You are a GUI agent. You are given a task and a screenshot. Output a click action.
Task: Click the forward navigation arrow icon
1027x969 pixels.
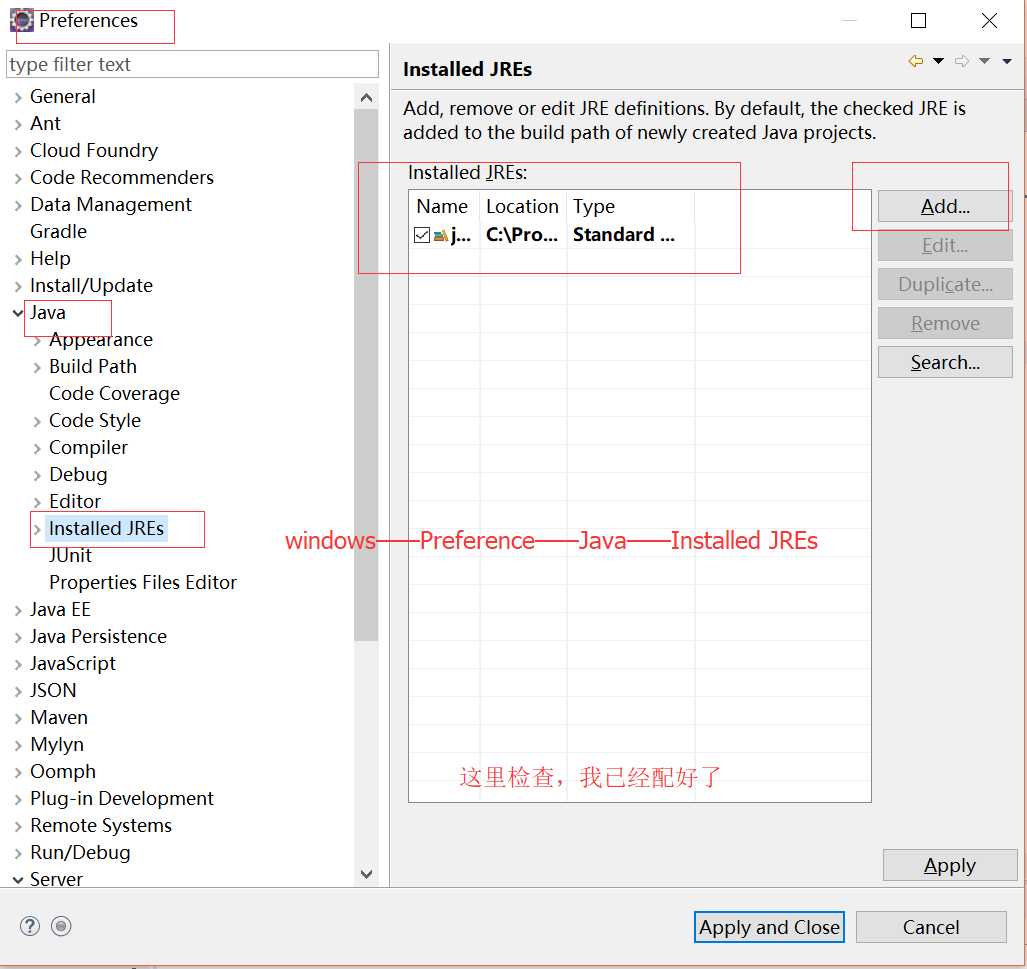pos(962,61)
